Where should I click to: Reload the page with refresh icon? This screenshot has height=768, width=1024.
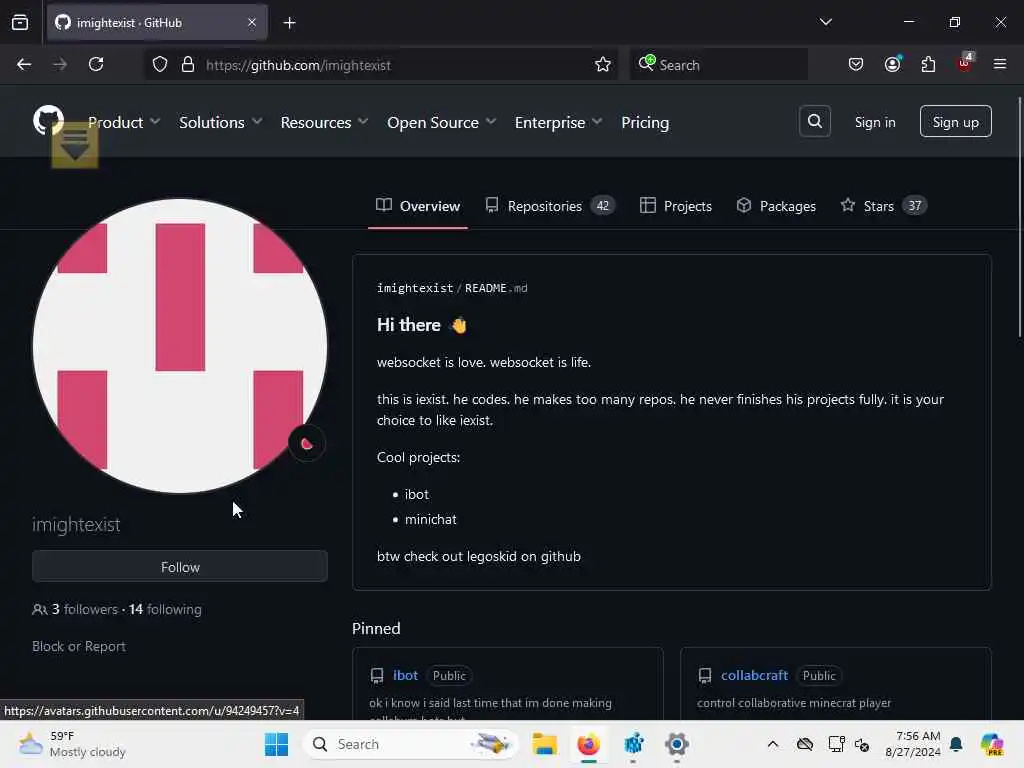(x=96, y=65)
